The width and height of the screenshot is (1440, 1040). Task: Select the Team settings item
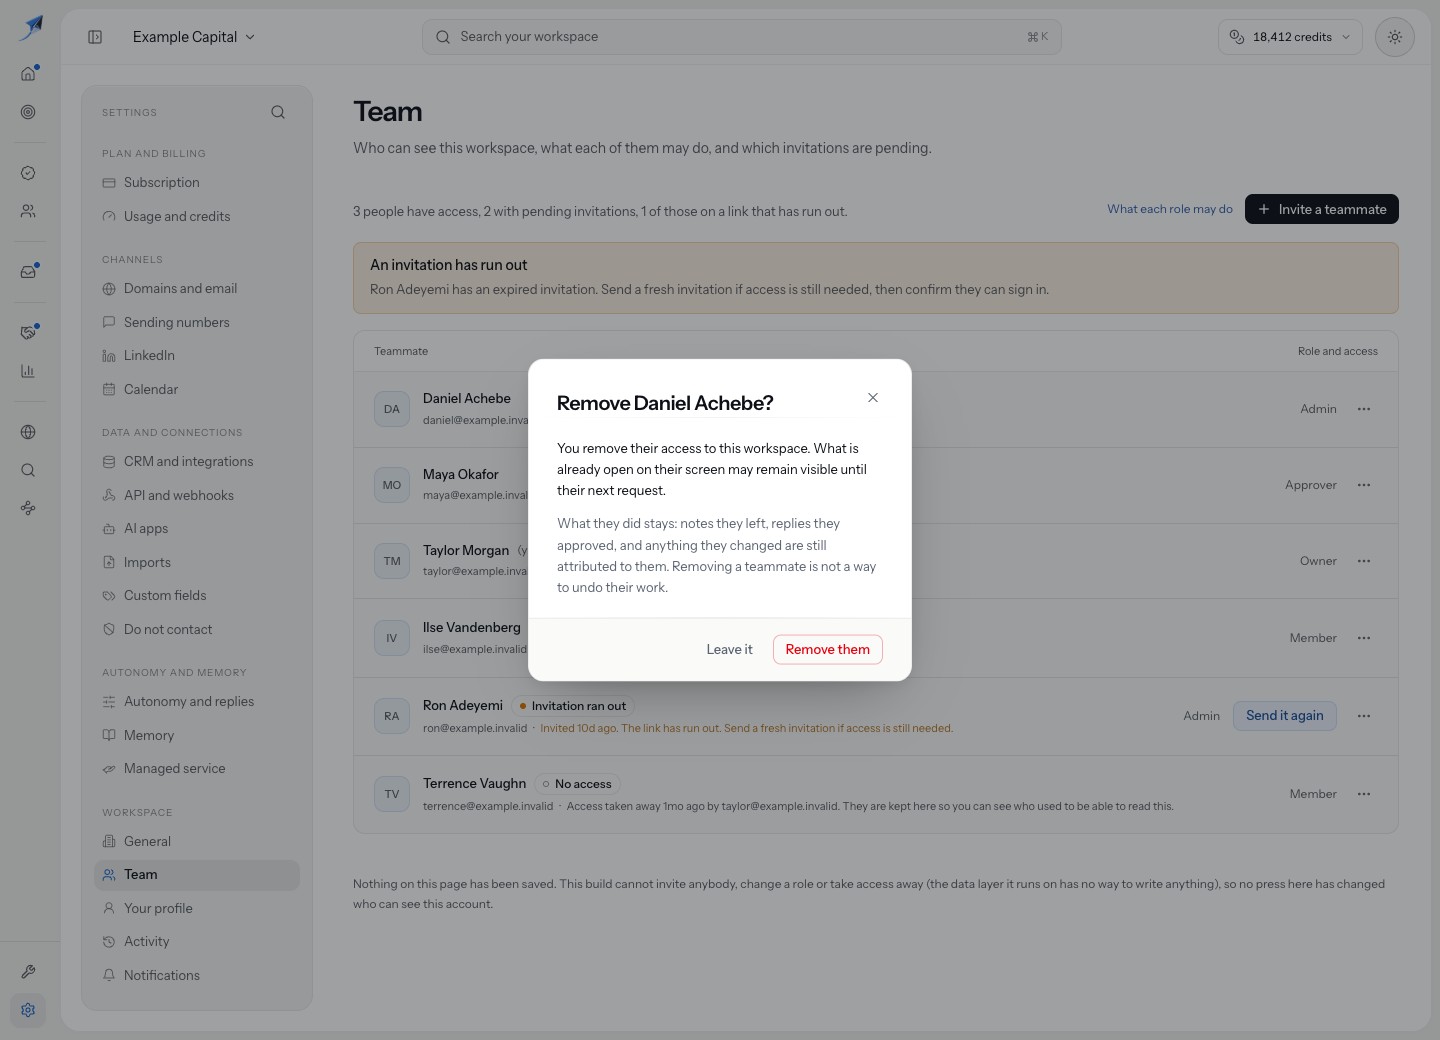pyautogui.click(x=197, y=875)
